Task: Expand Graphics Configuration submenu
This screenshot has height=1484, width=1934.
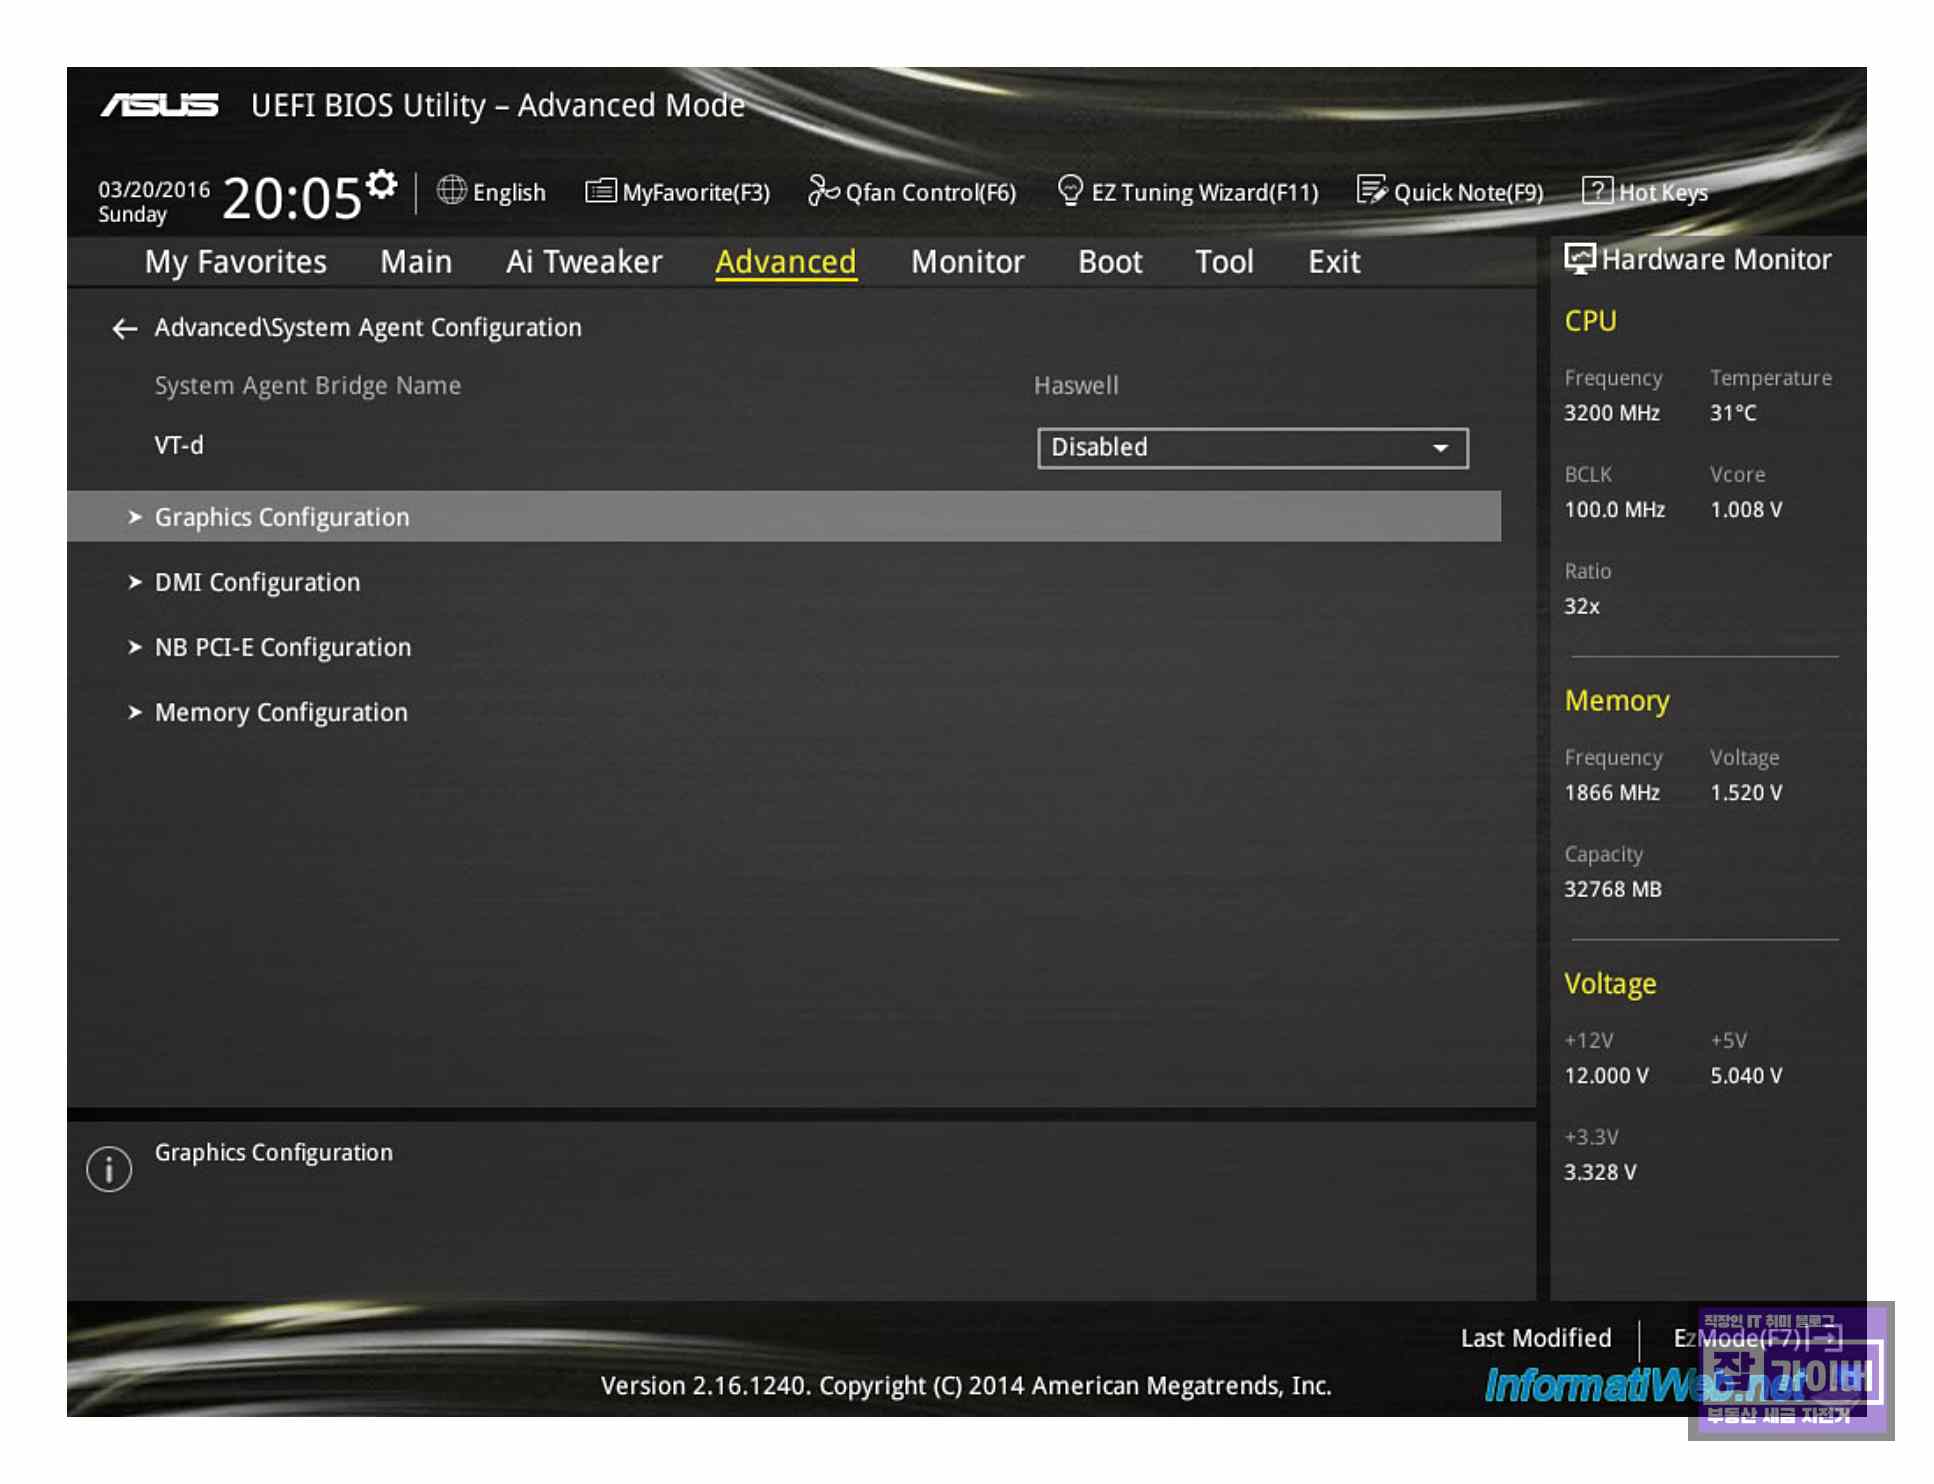Action: pyautogui.click(x=282, y=517)
